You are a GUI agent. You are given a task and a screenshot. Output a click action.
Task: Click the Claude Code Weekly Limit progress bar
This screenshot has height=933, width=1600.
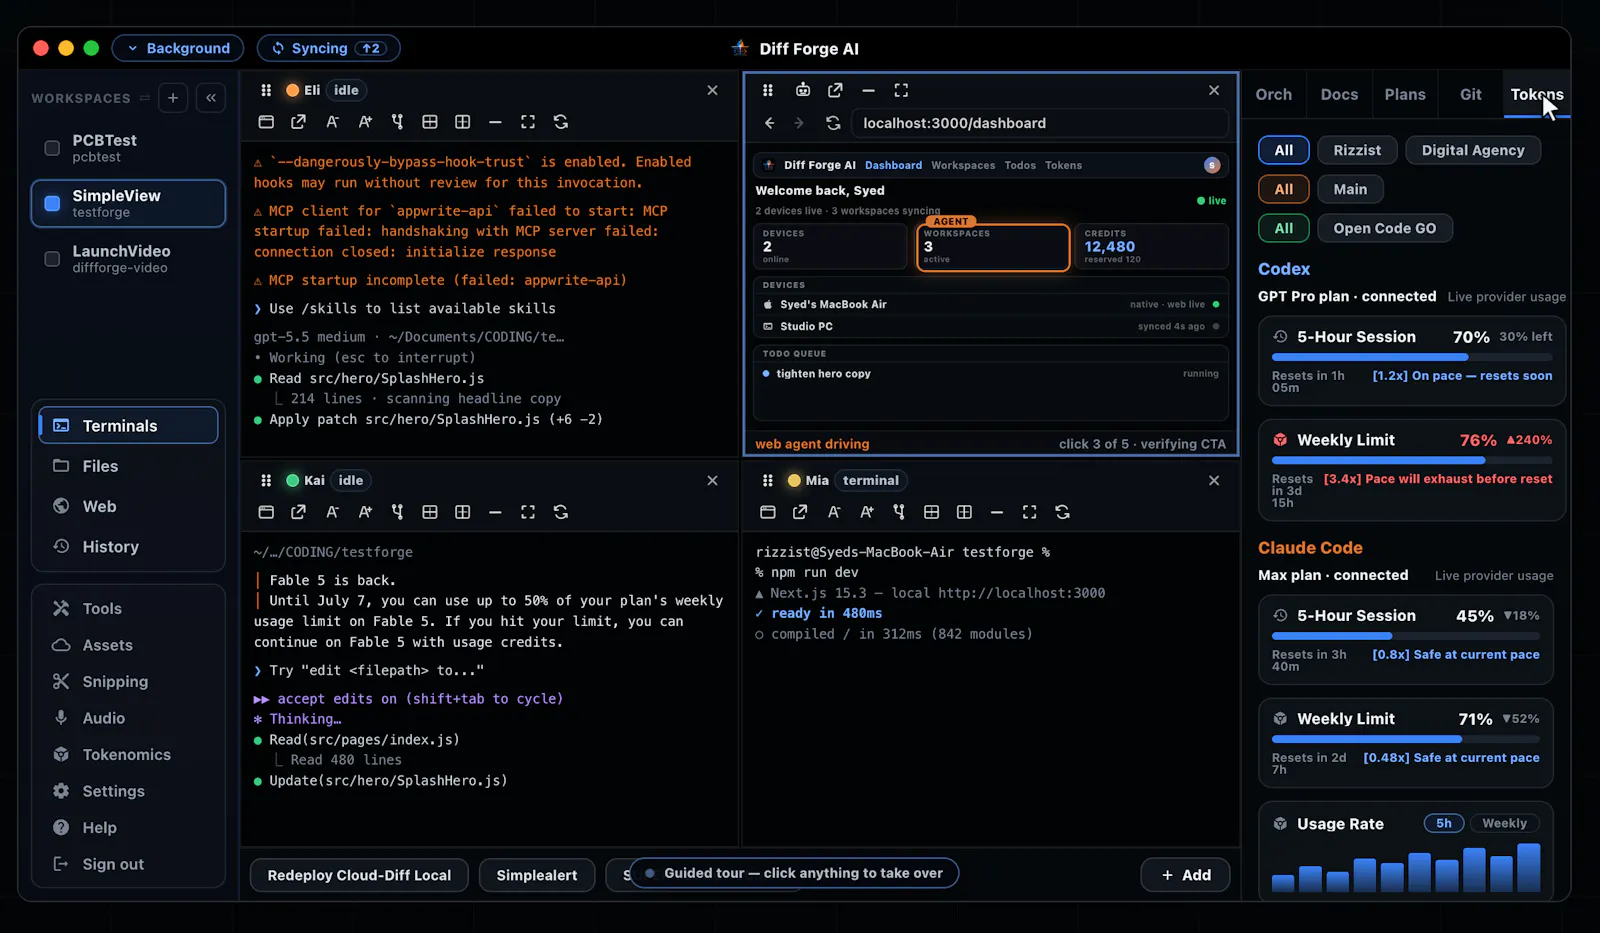[x=1406, y=739]
